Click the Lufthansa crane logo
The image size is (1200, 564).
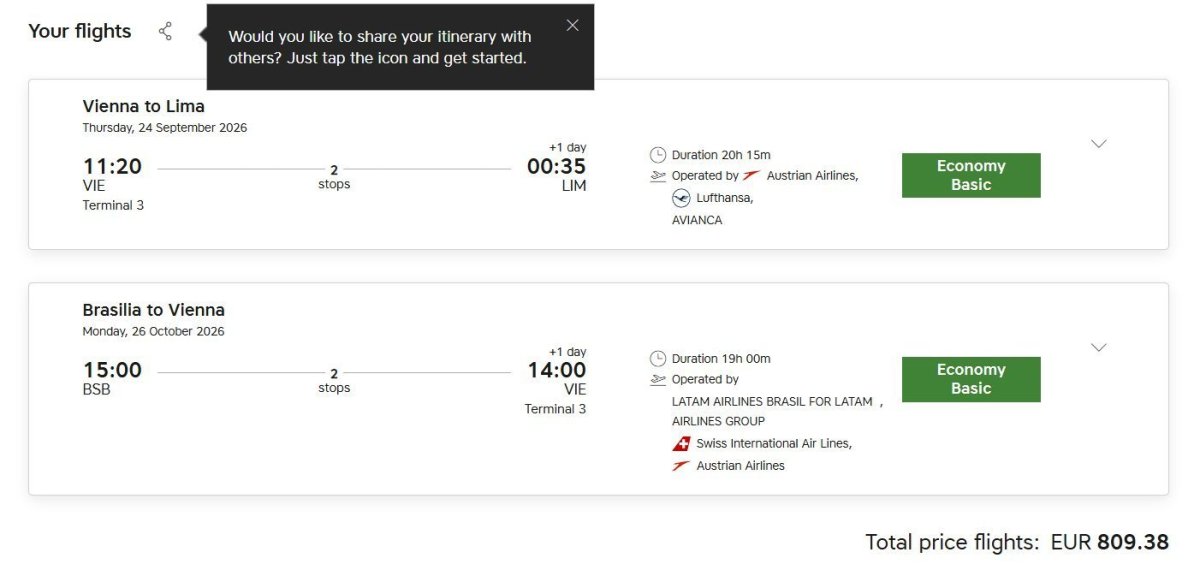[681, 198]
